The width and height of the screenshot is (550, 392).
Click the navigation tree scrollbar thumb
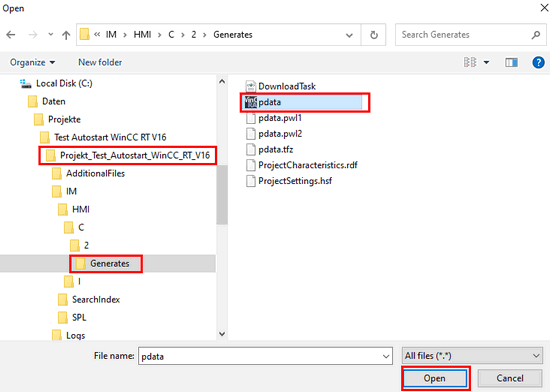click(222, 195)
